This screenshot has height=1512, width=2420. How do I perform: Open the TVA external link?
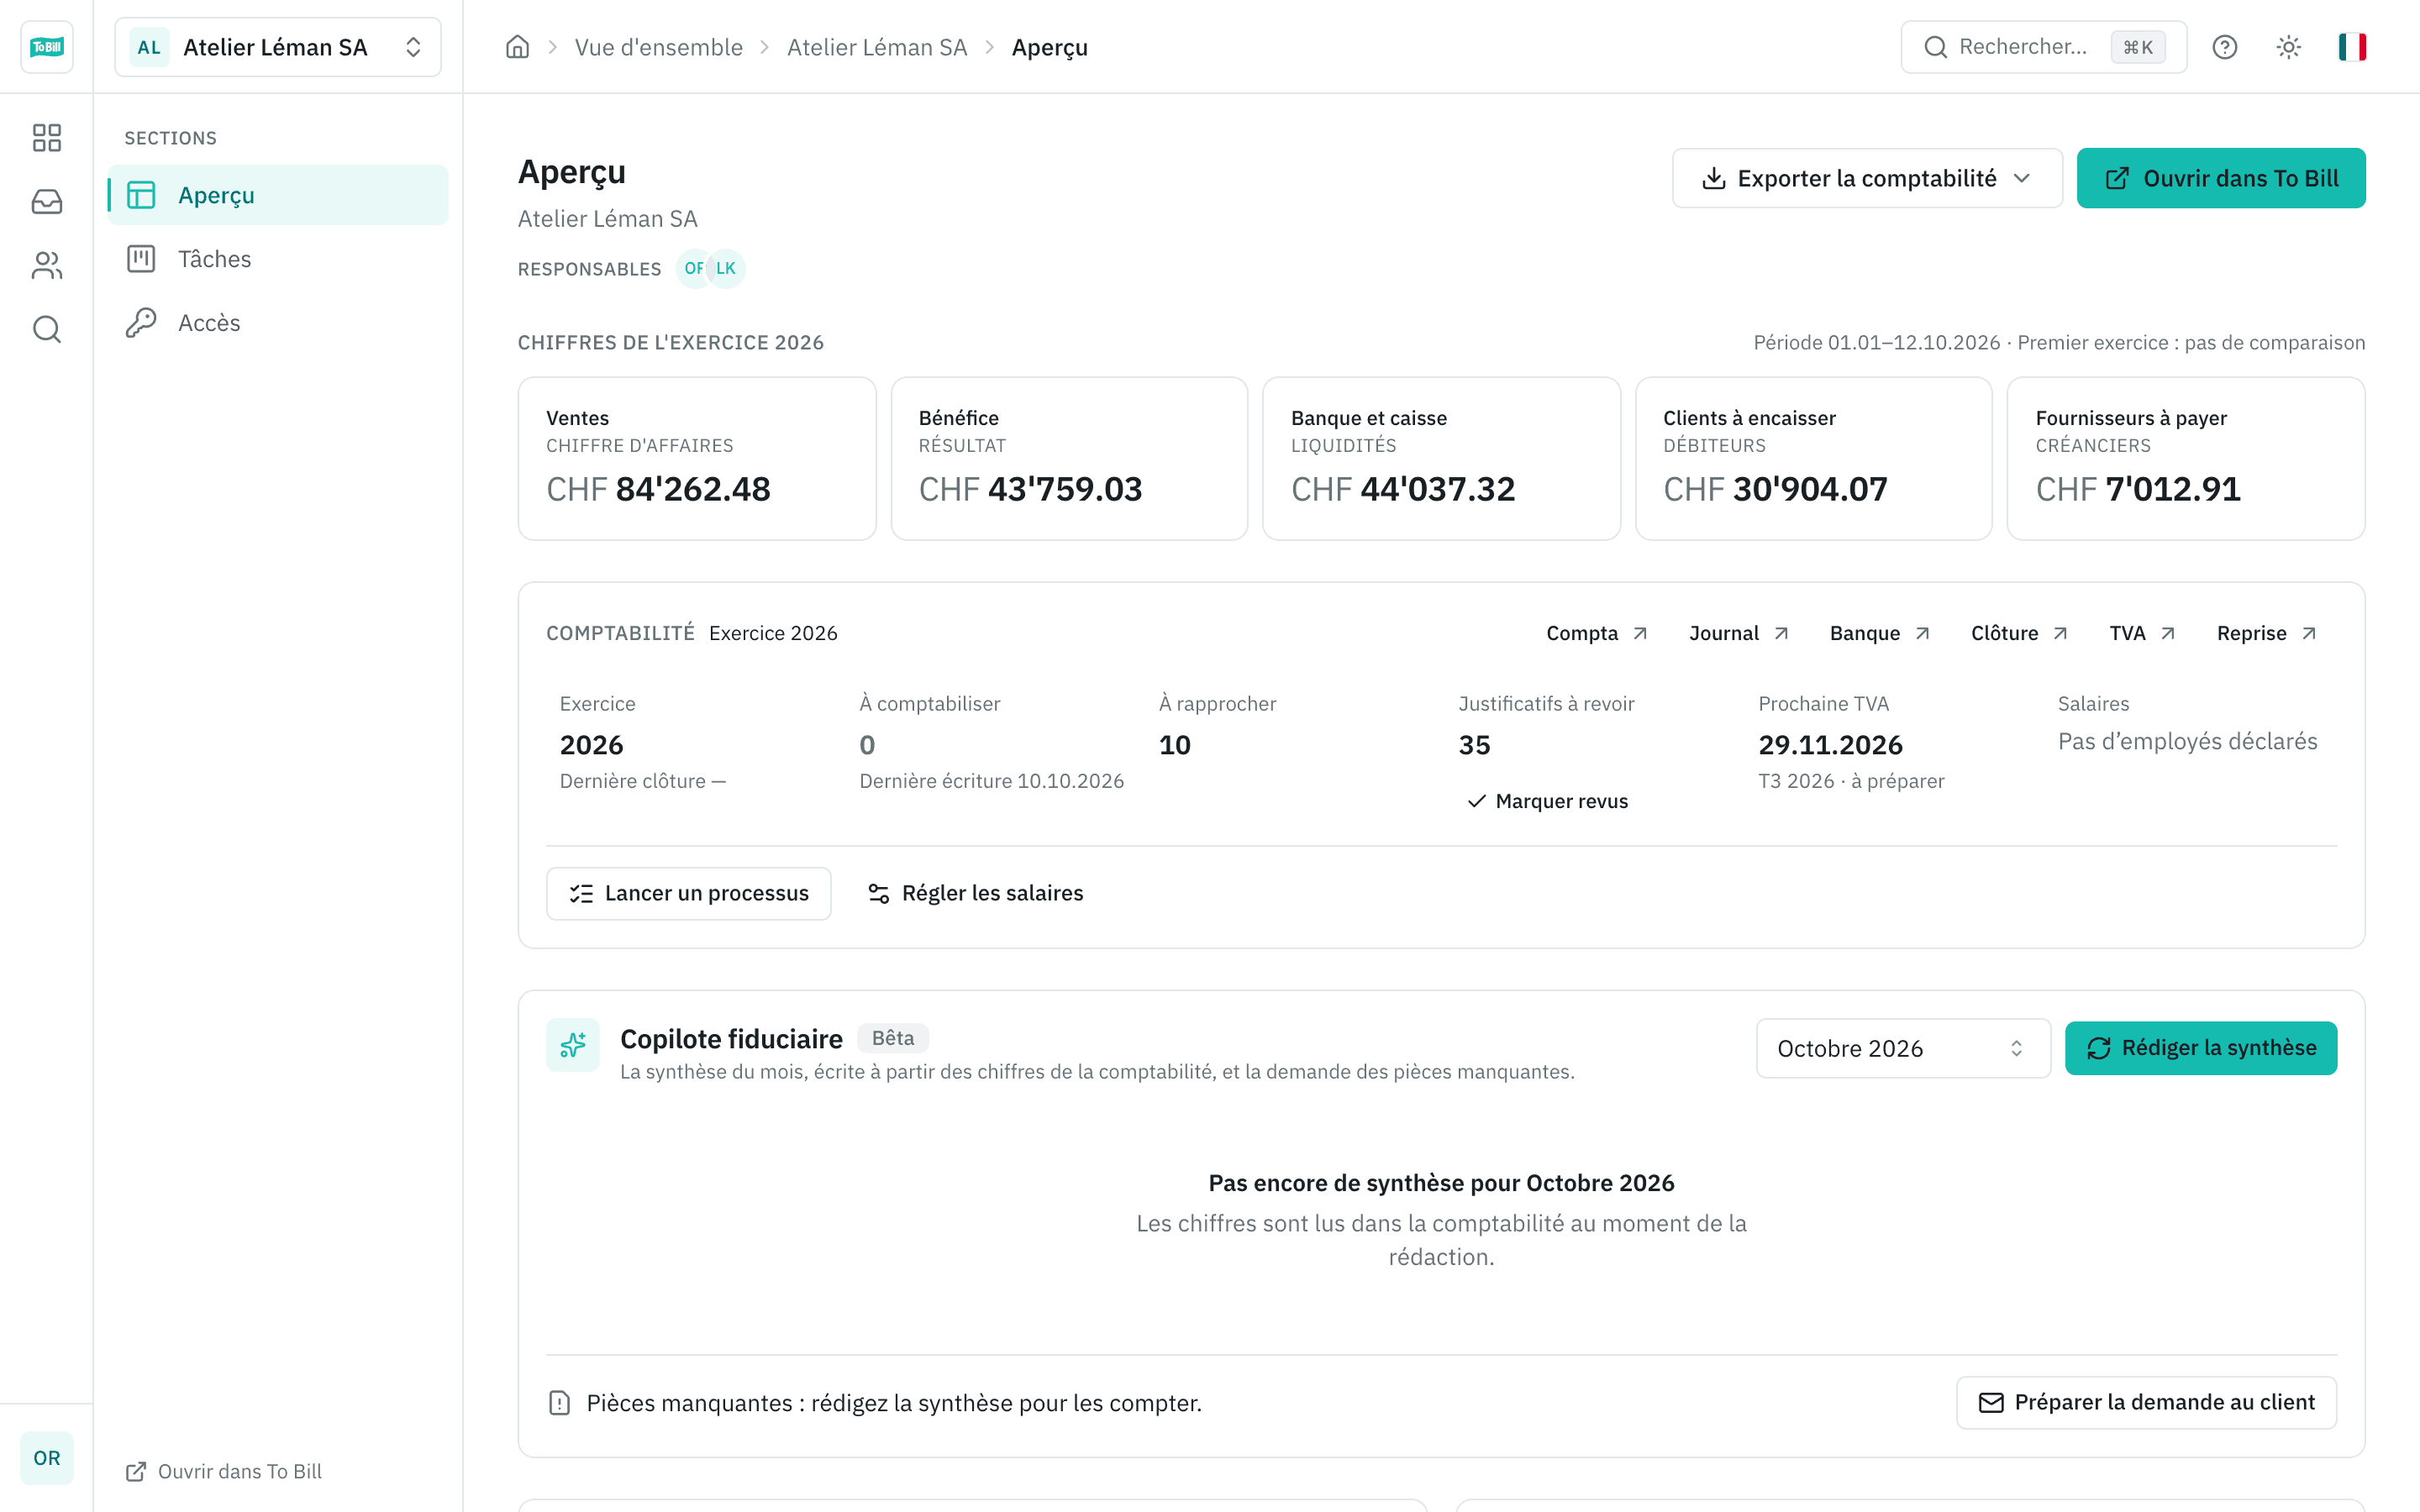2143,633
